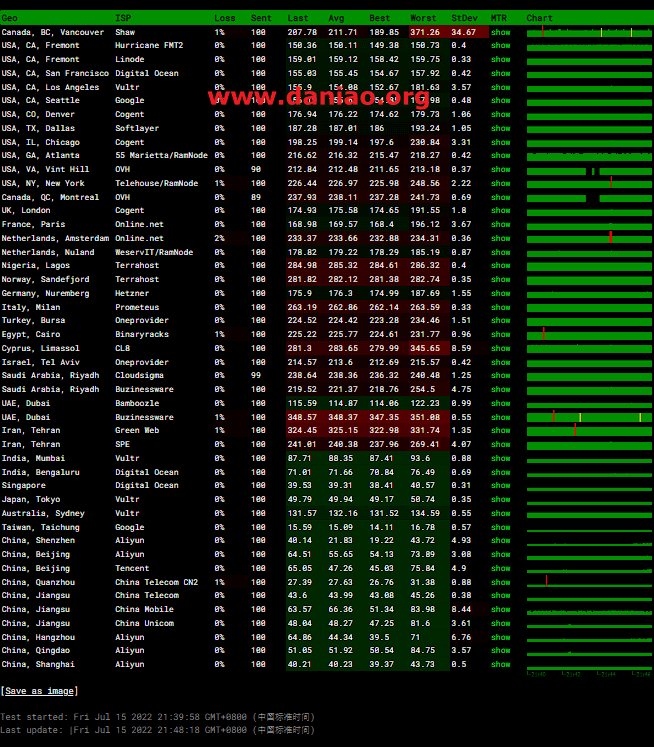Select the 'India, Bengaluru' geo cell

40,472
